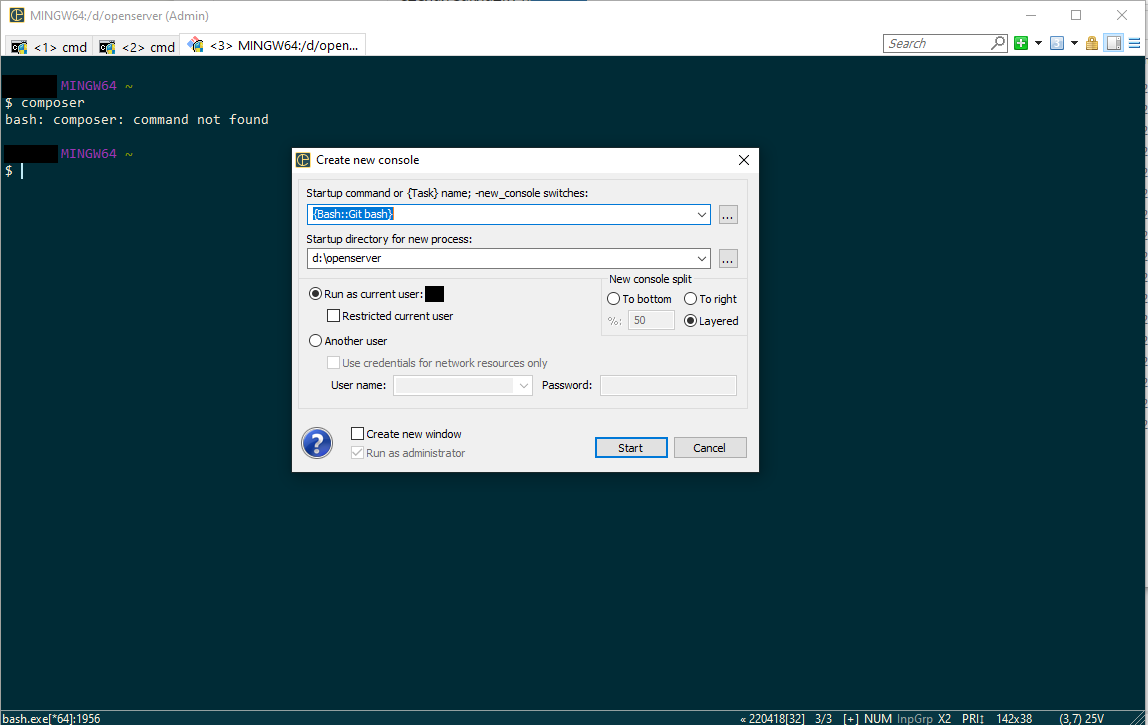Open the hamburger system menu icon
Image resolution: width=1148 pixels, height=725 pixels.
click(x=1134, y=43)
